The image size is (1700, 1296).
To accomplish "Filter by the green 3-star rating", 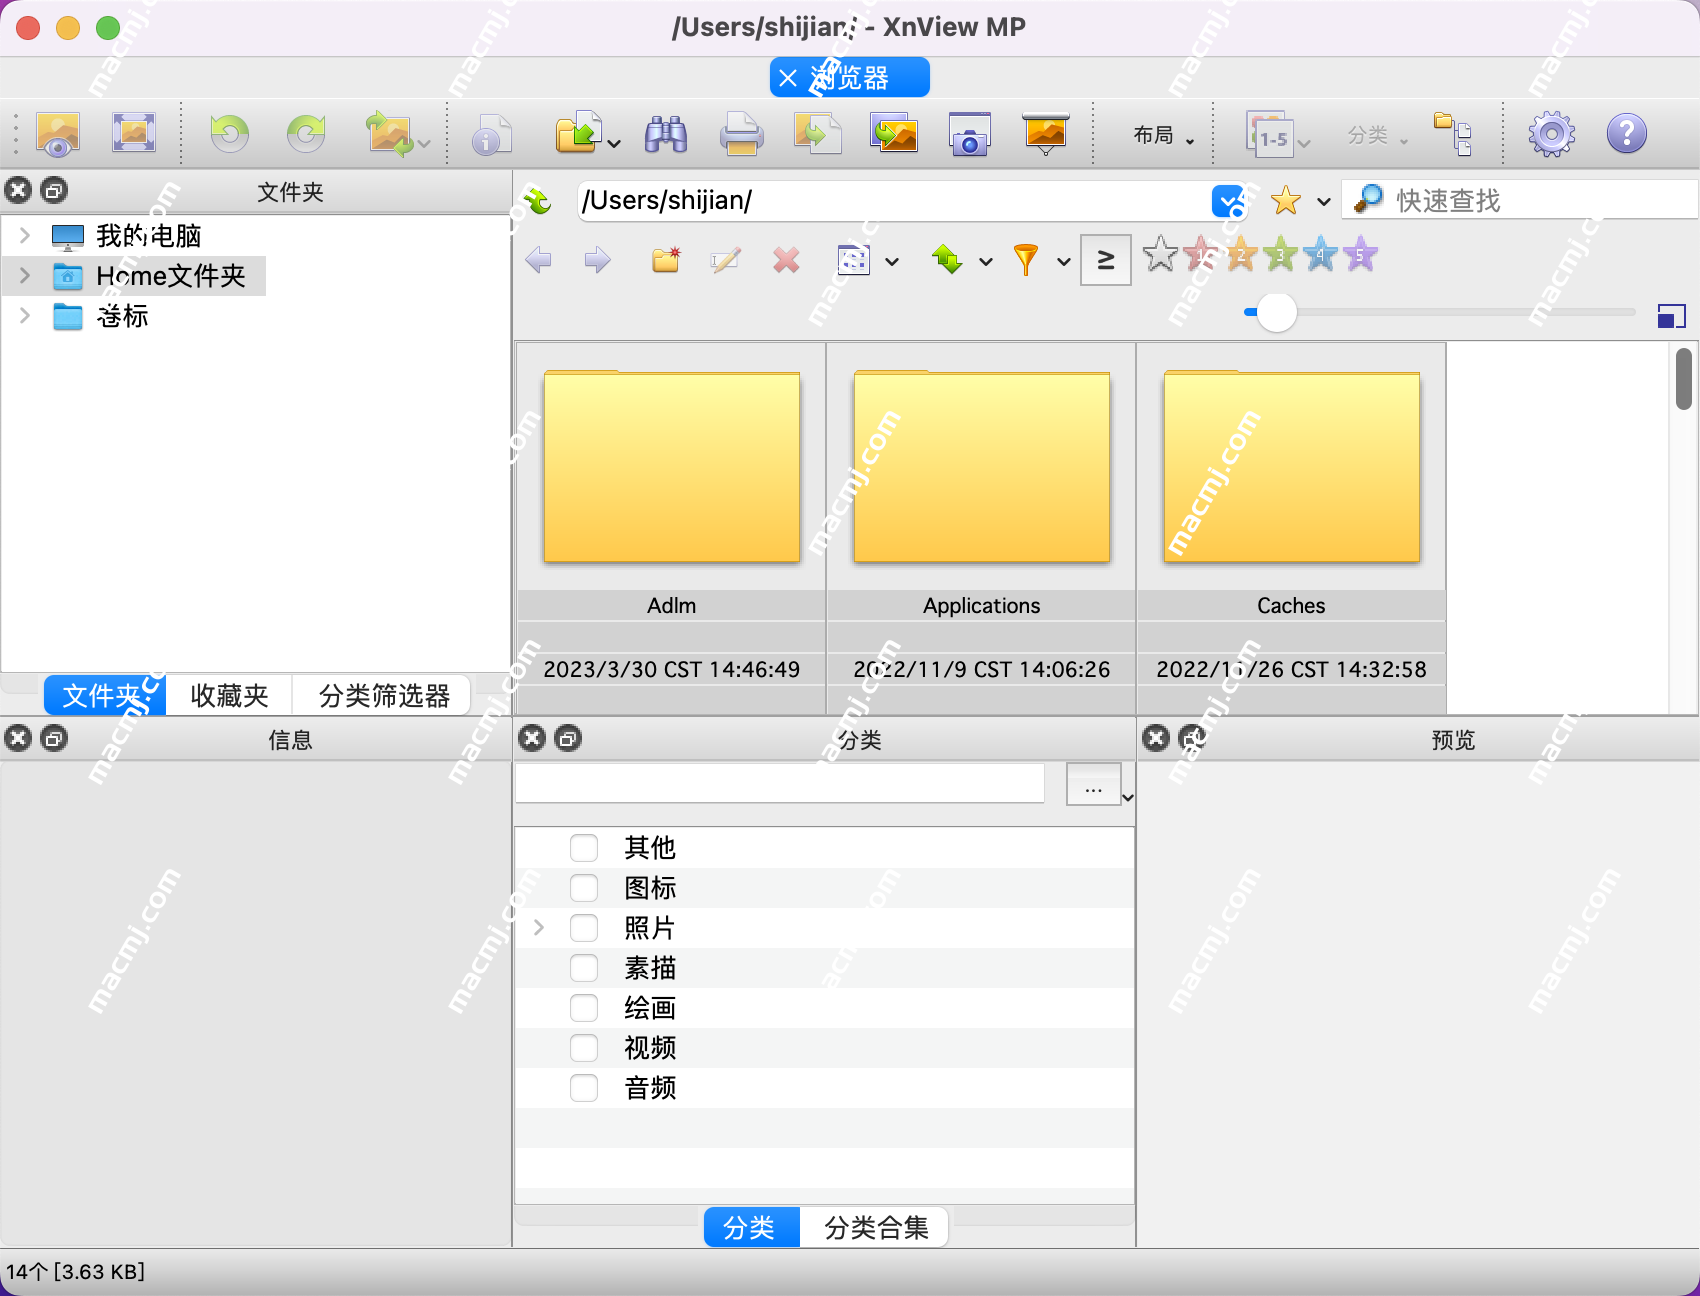I will (x=1280, y=254).
